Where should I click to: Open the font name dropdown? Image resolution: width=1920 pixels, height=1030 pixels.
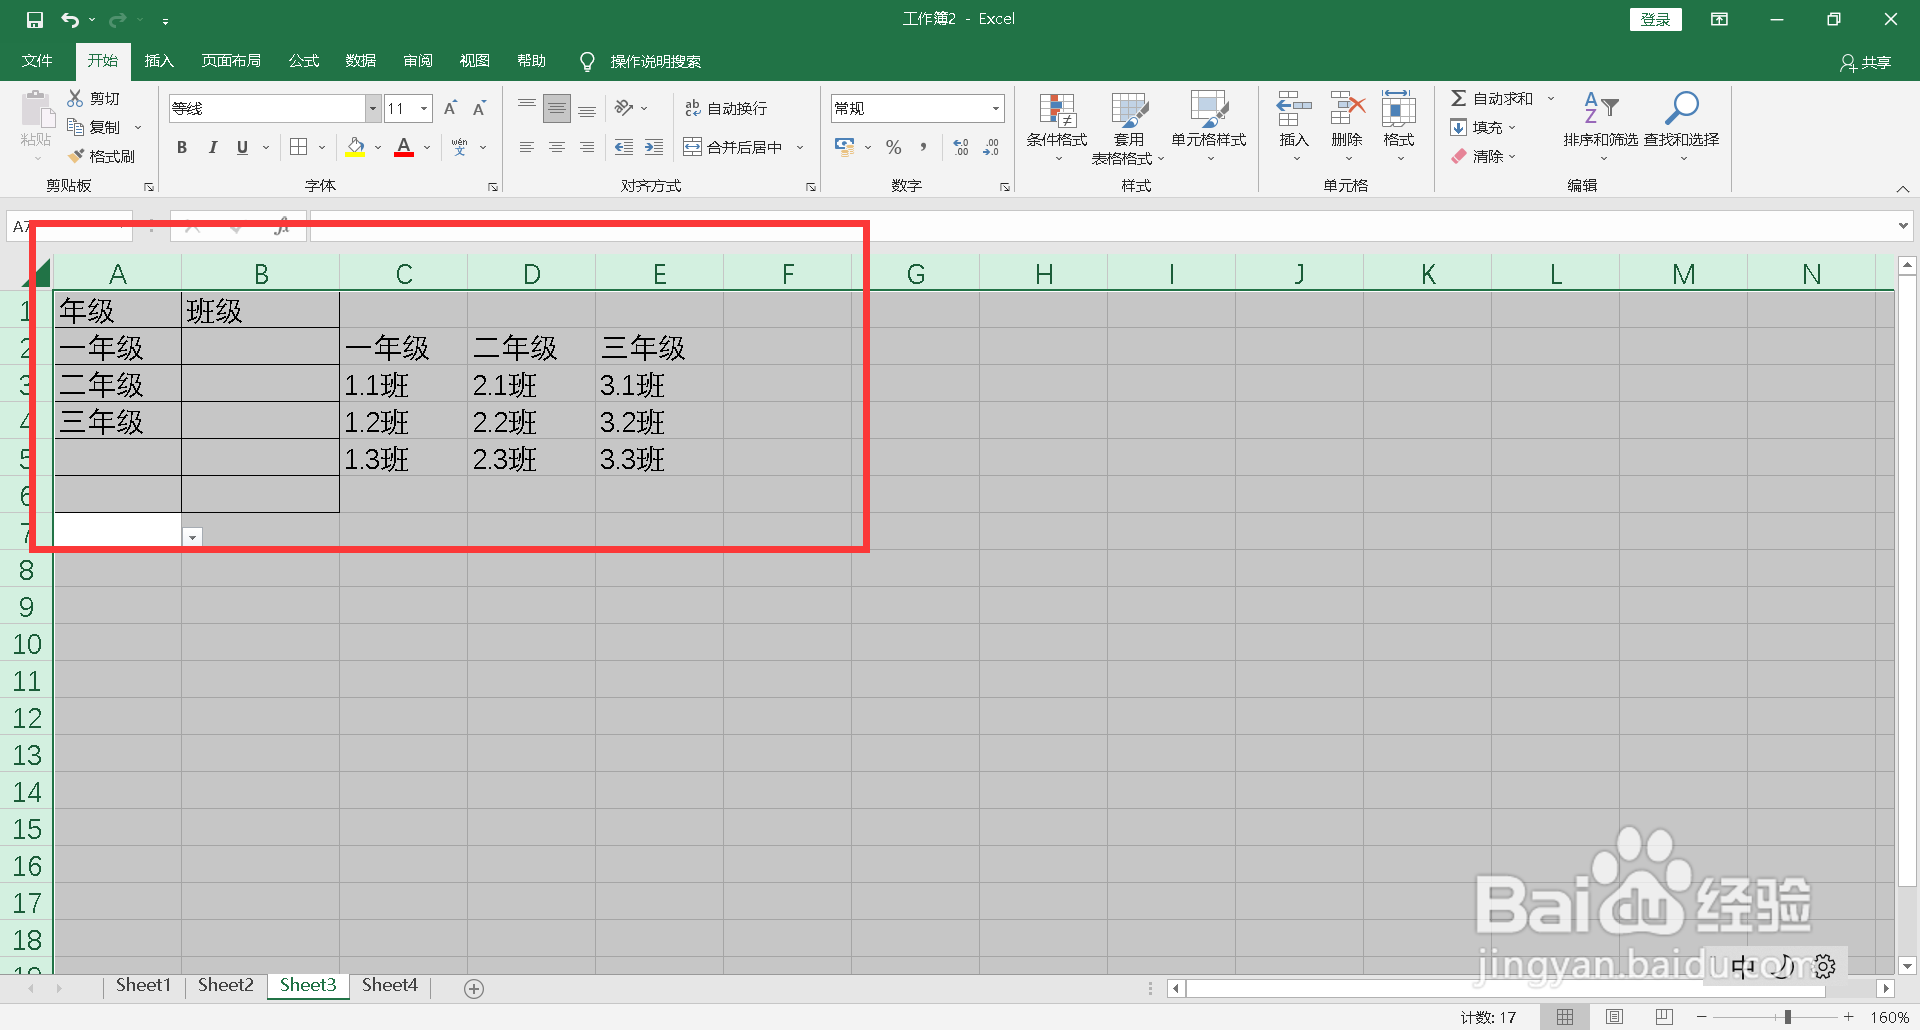(x=372, y=107)
